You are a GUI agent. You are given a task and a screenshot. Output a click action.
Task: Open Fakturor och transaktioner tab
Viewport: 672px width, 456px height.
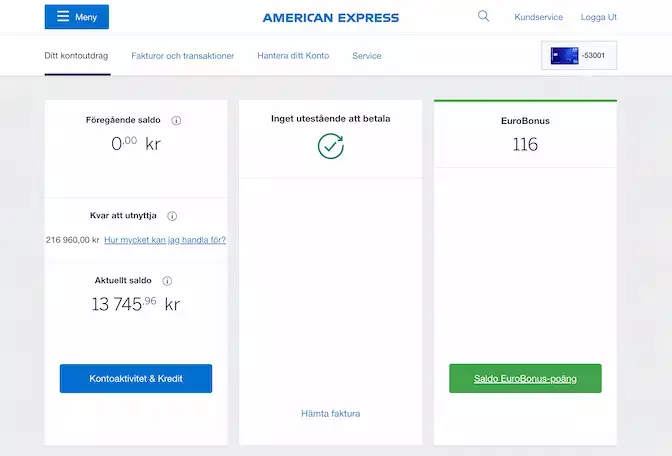(x=182, y=56)
